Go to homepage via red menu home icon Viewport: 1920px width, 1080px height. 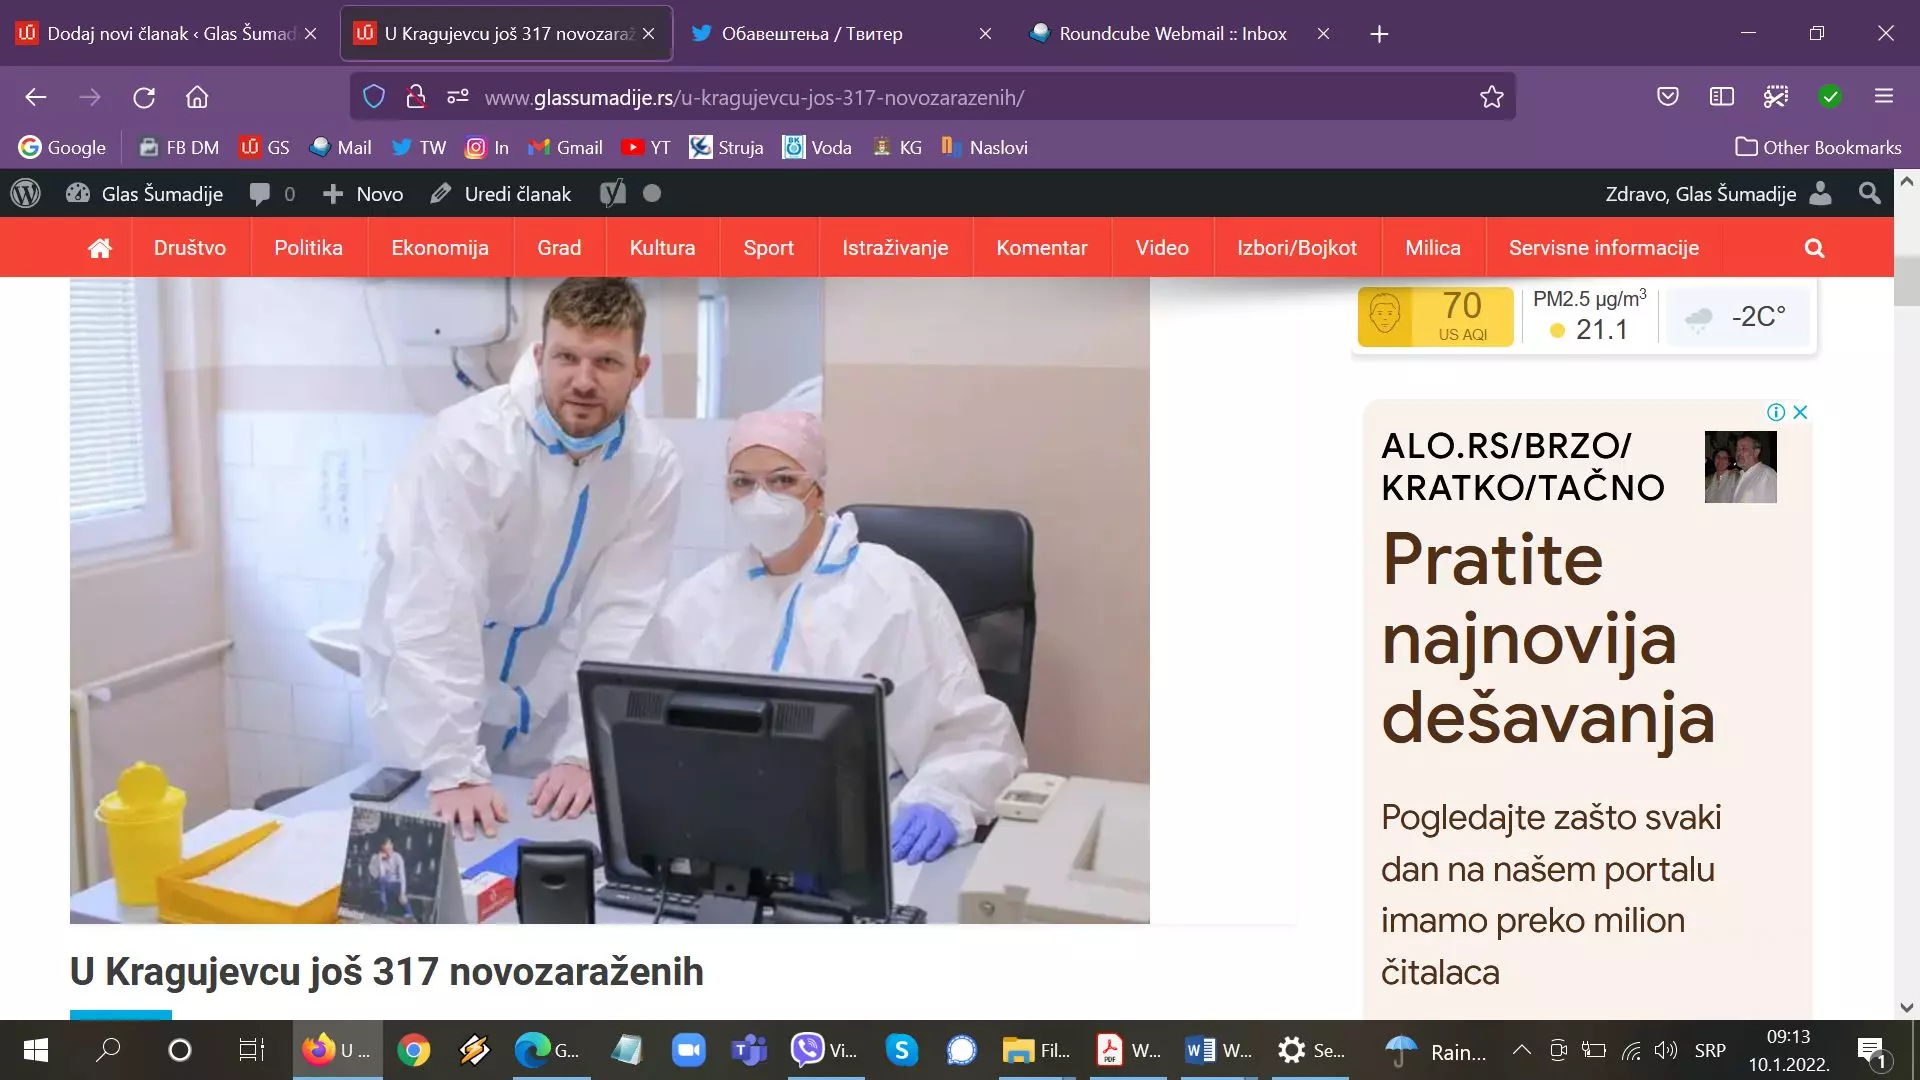(x=100, y=248)
